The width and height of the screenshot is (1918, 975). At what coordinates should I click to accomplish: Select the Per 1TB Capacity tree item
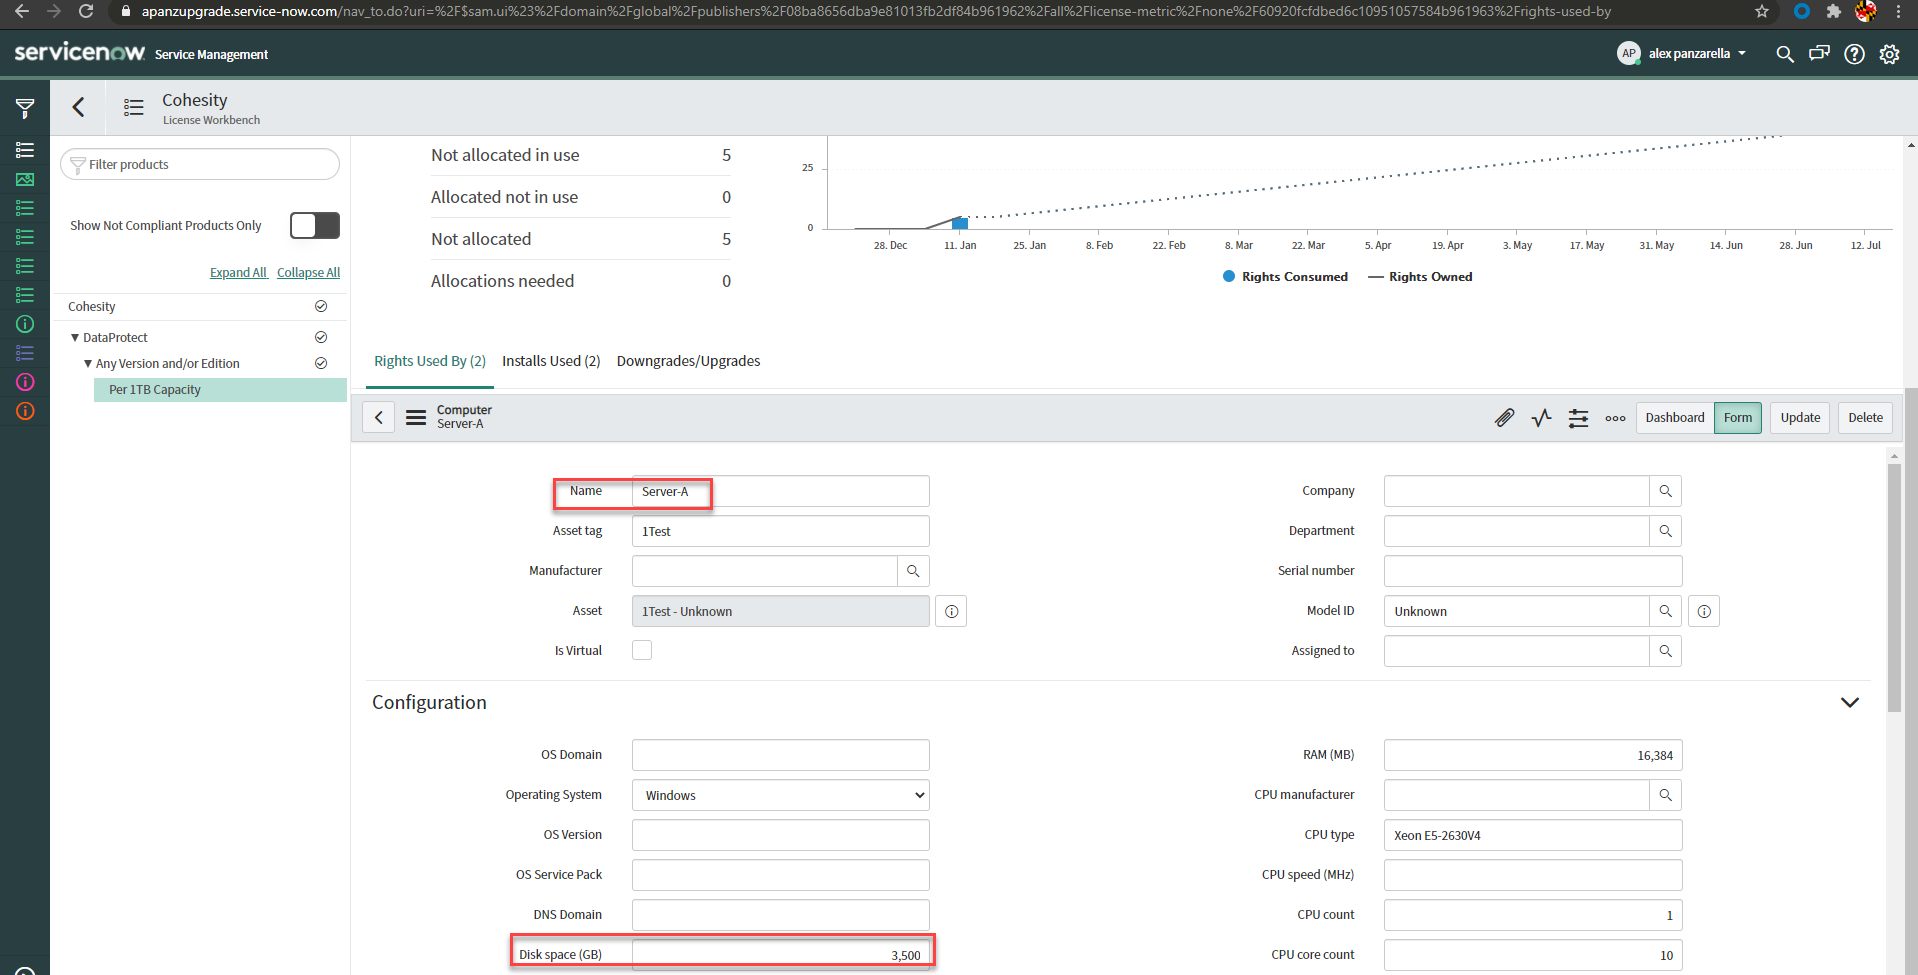tap(220, 390)
